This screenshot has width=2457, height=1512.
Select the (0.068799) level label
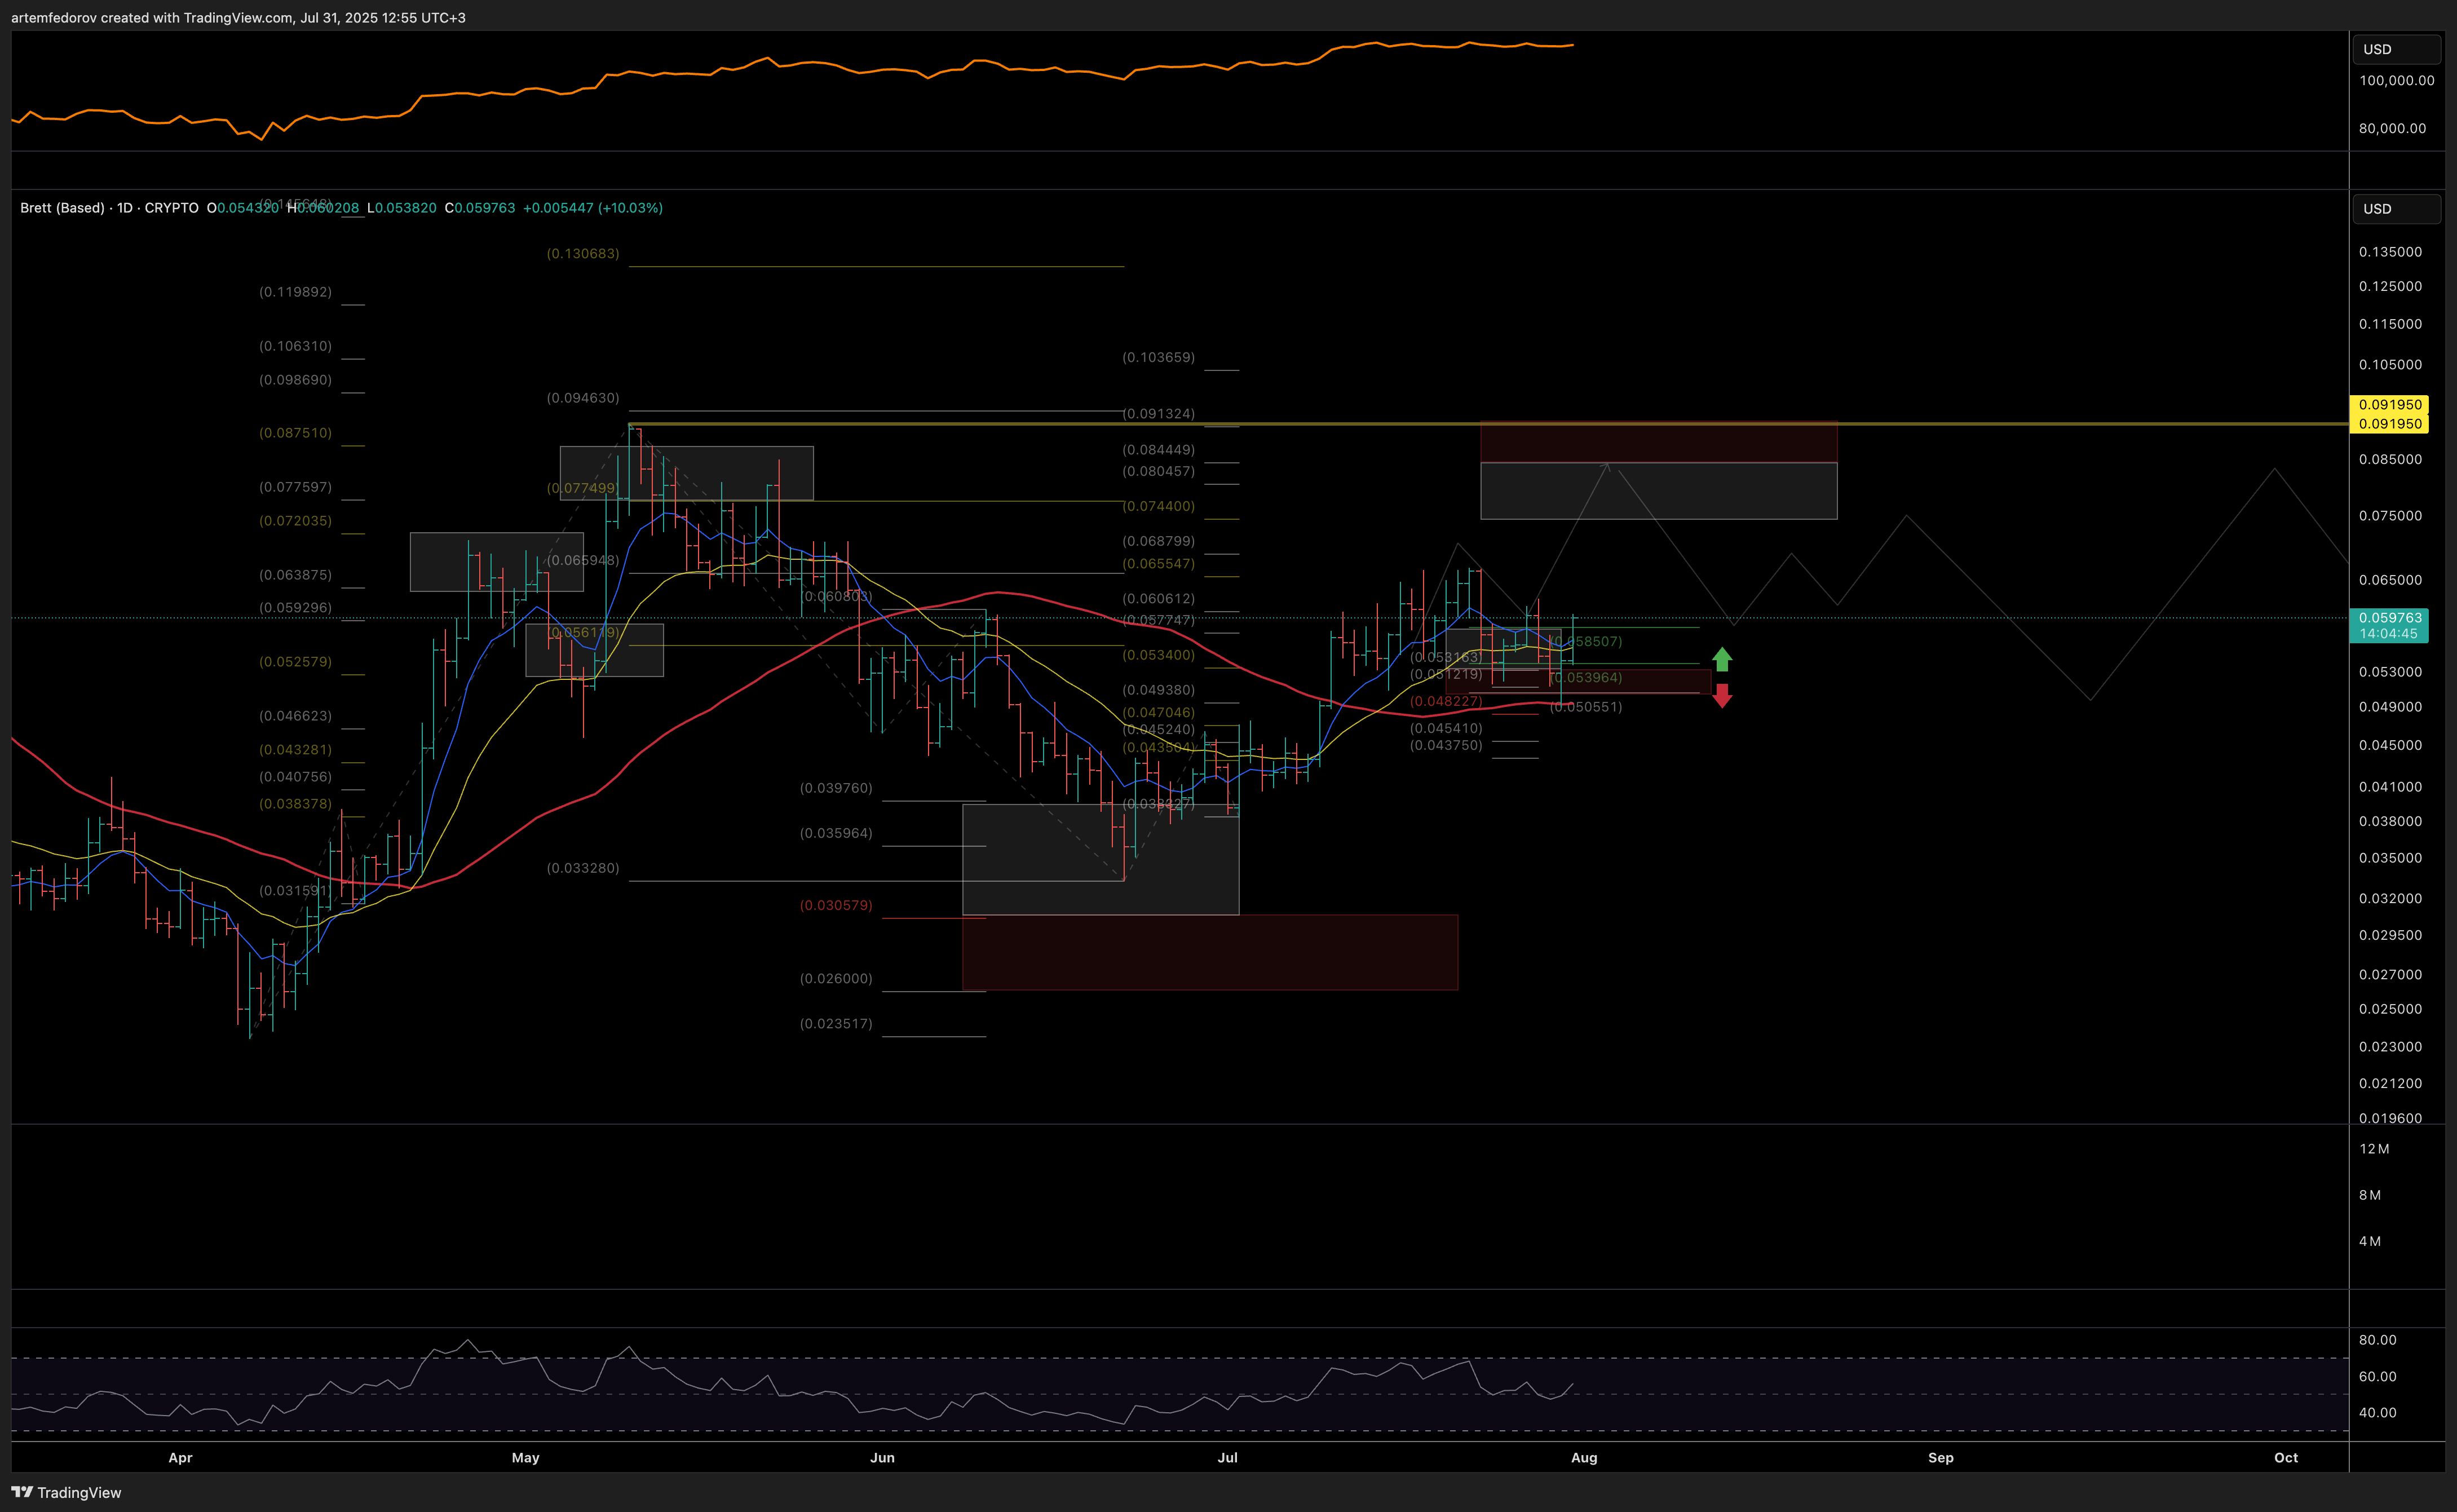[x=1158, y=541]
